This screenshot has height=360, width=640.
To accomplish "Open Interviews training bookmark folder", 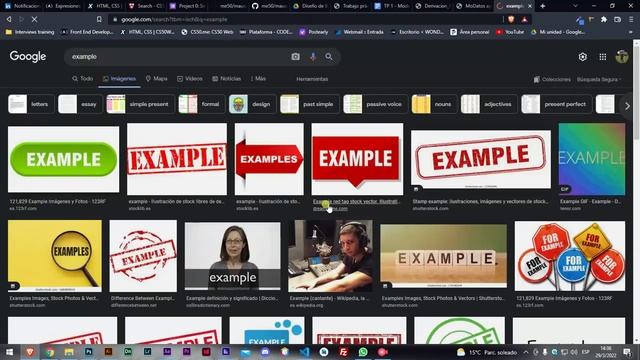I will (x=30, y=32).
